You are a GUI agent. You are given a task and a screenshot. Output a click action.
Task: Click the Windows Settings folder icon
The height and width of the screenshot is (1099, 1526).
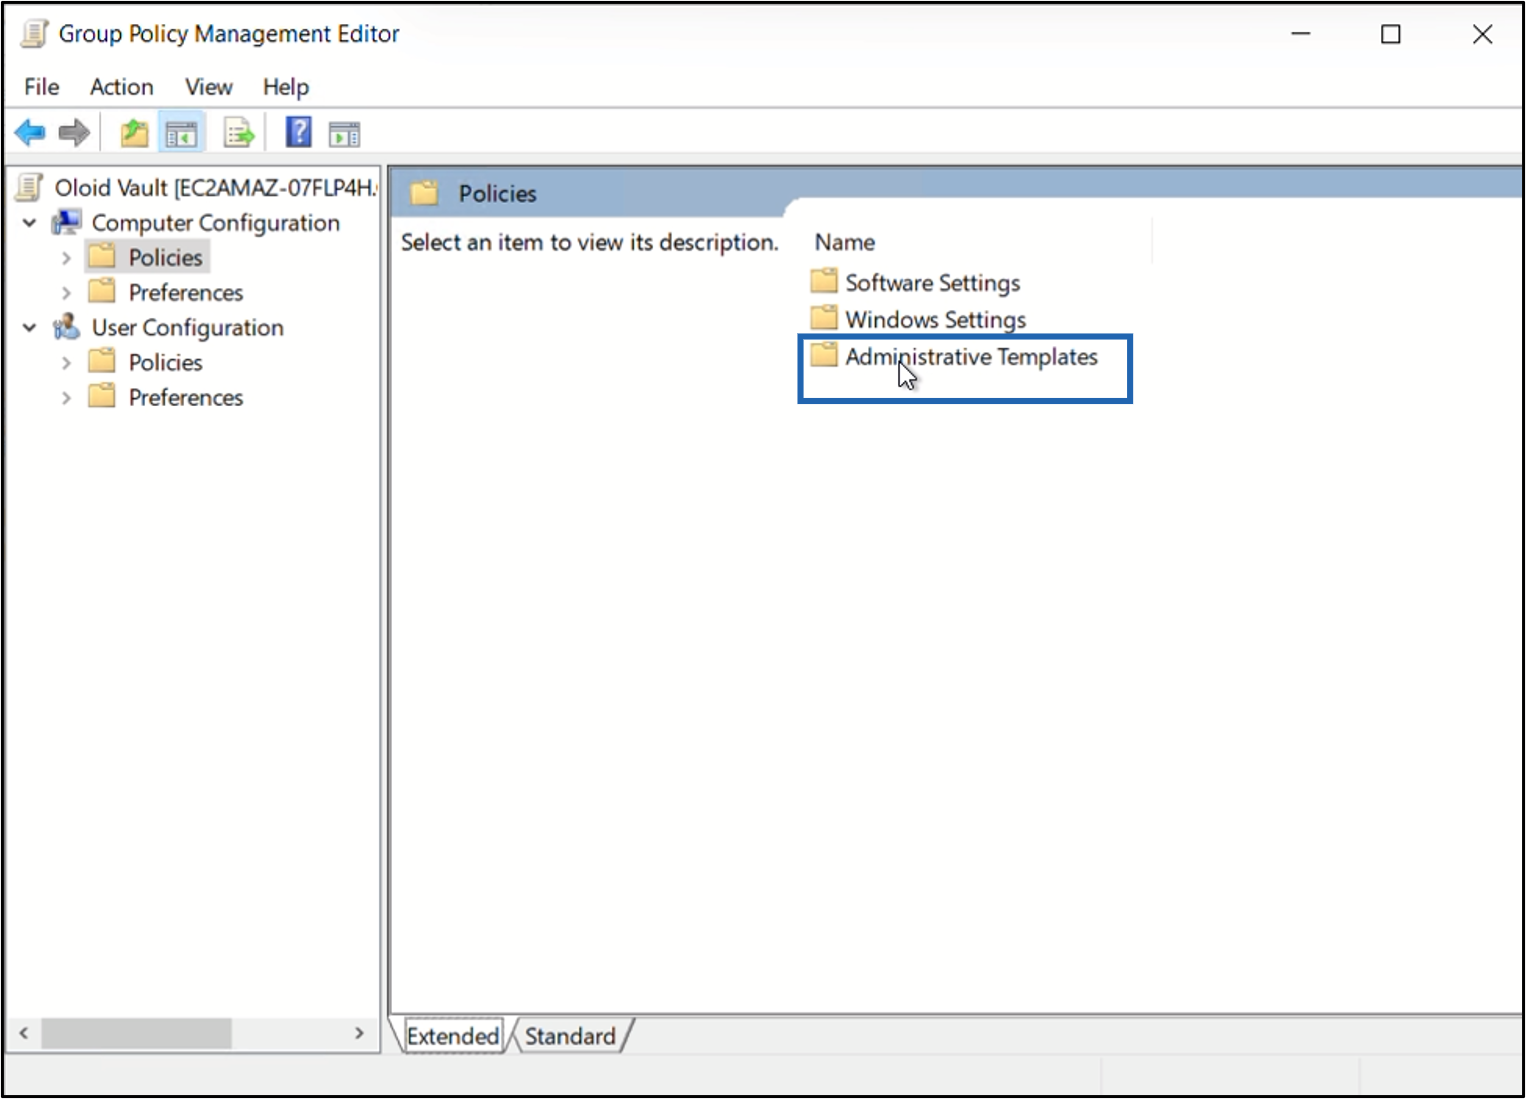[824, 318]
